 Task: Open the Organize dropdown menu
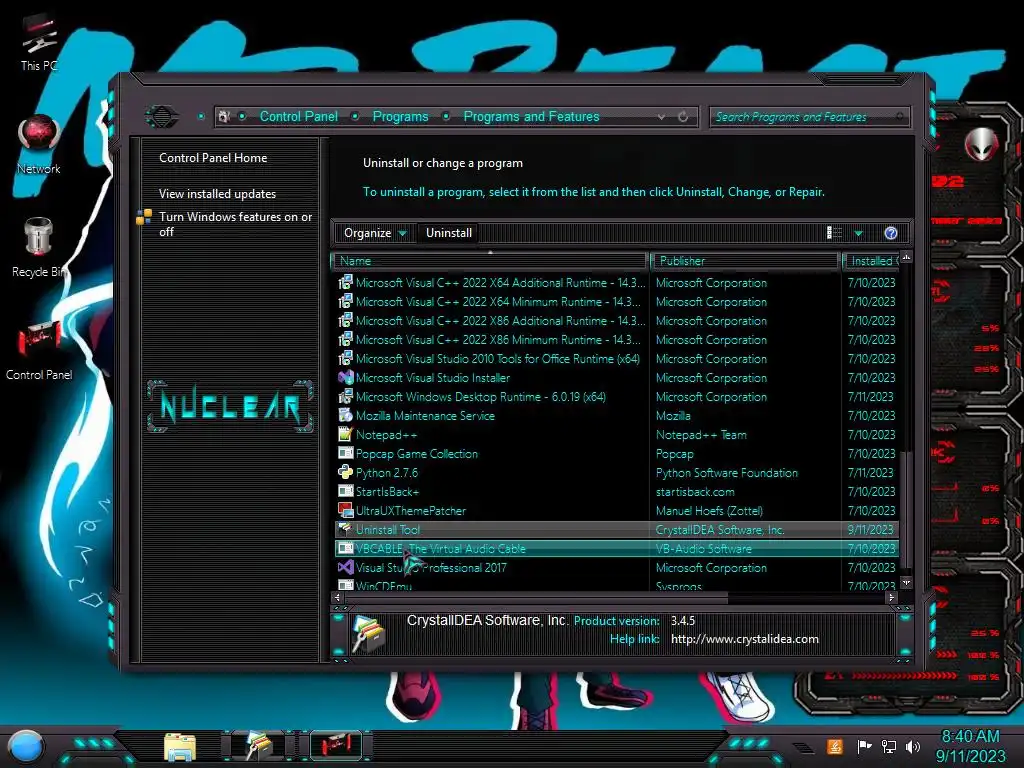point(375,233)
